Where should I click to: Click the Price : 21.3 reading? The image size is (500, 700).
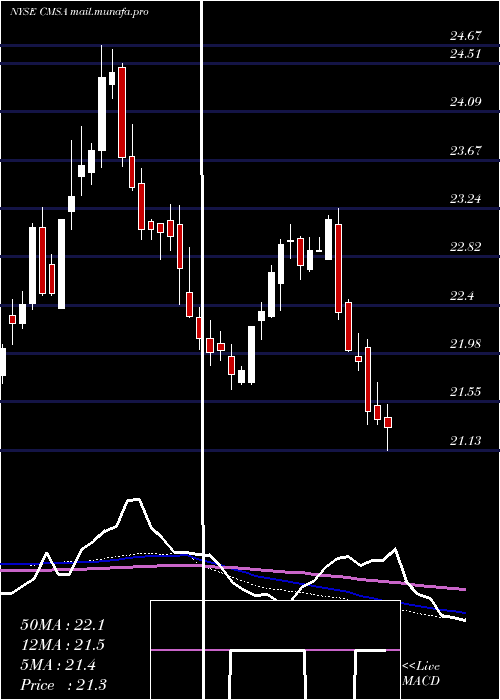63,685
